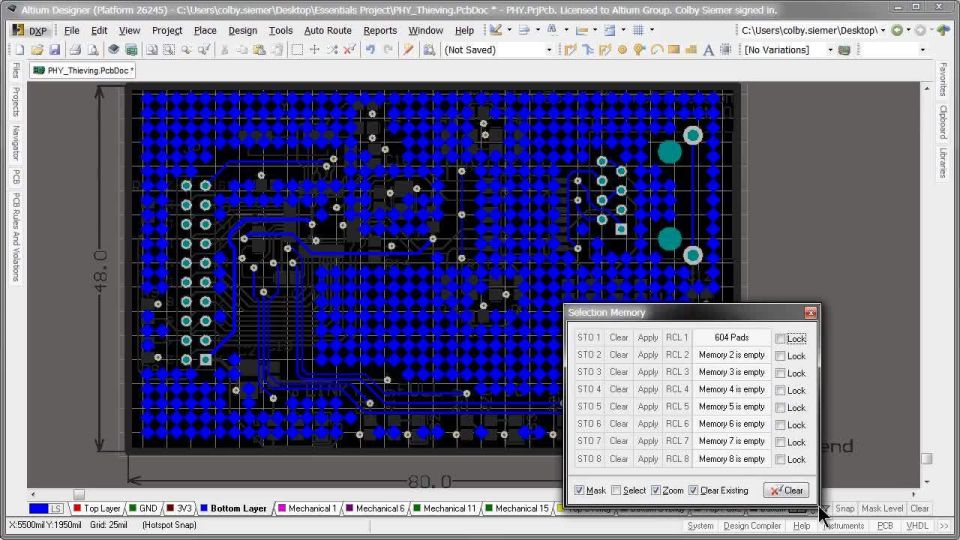
Task: Click the move selection cross icon
Action: (314, 50)
